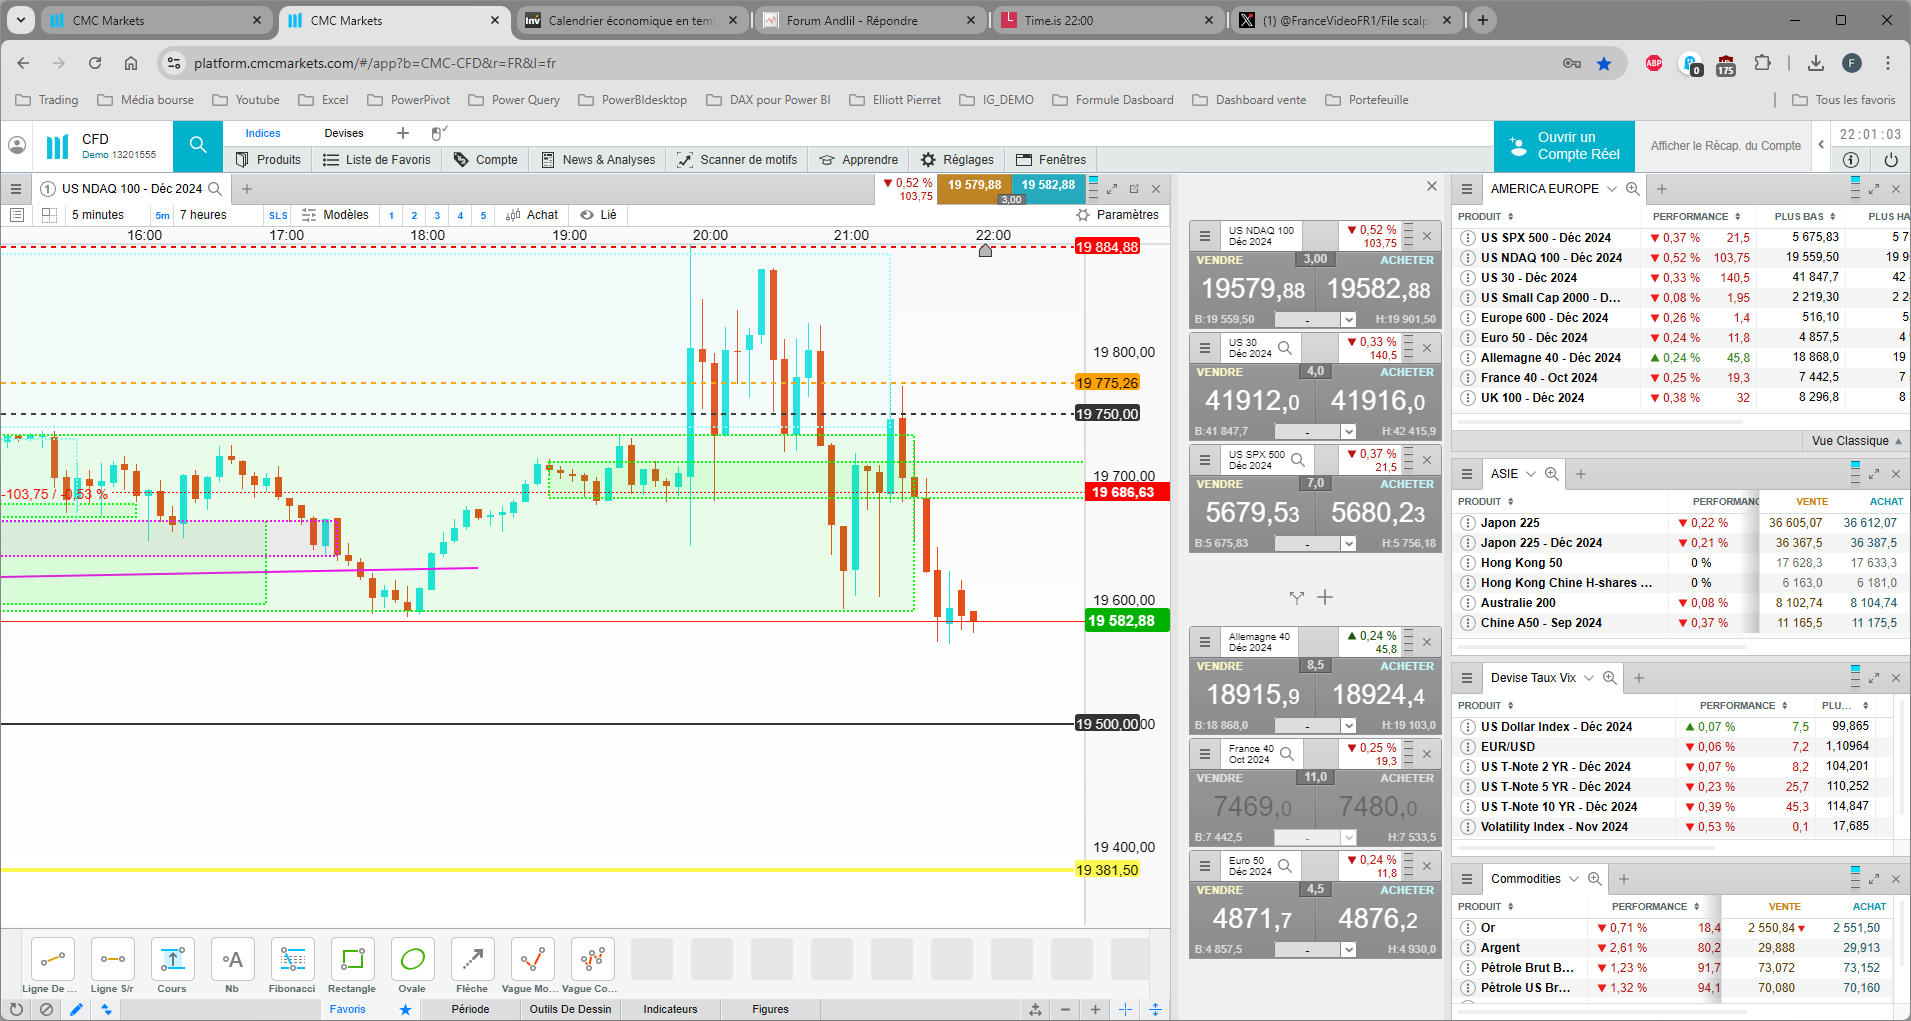This screenshot has height=1021, width=1911.
Task: Select chart preset 5
Action: 483,215
